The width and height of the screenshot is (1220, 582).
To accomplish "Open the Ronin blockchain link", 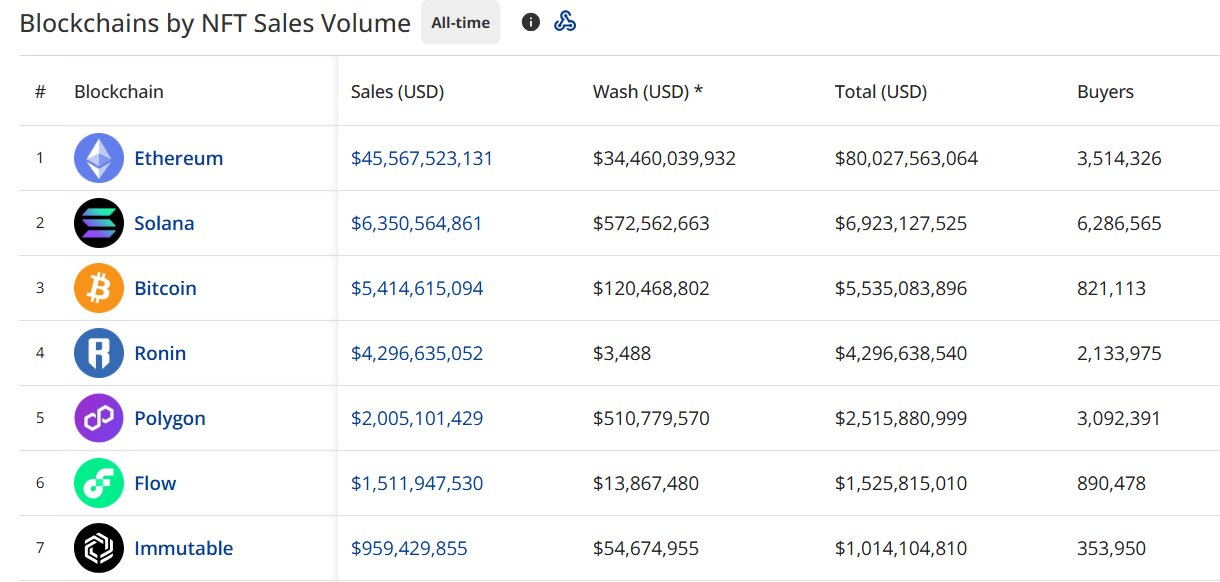I will pyautogui.click(x=160, y=353).
